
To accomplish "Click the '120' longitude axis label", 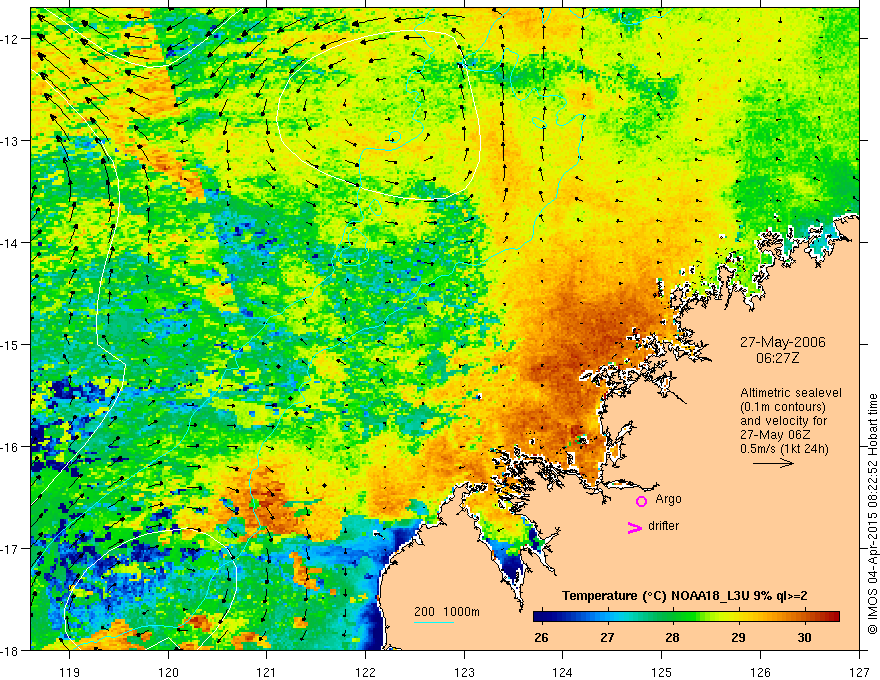I will point(168,672).
